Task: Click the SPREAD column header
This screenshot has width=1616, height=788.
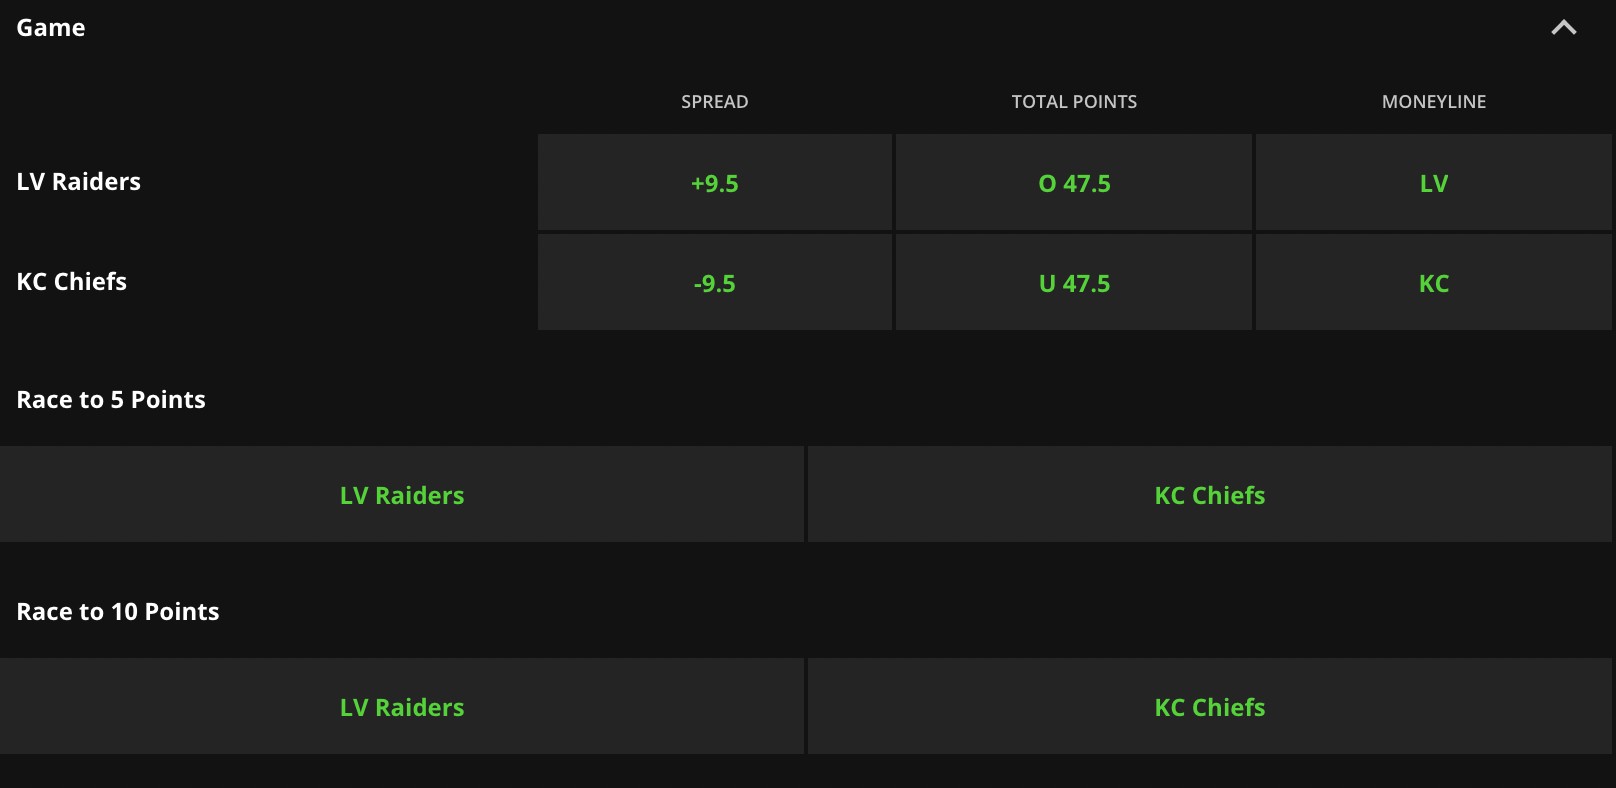Action: [714, 102]
